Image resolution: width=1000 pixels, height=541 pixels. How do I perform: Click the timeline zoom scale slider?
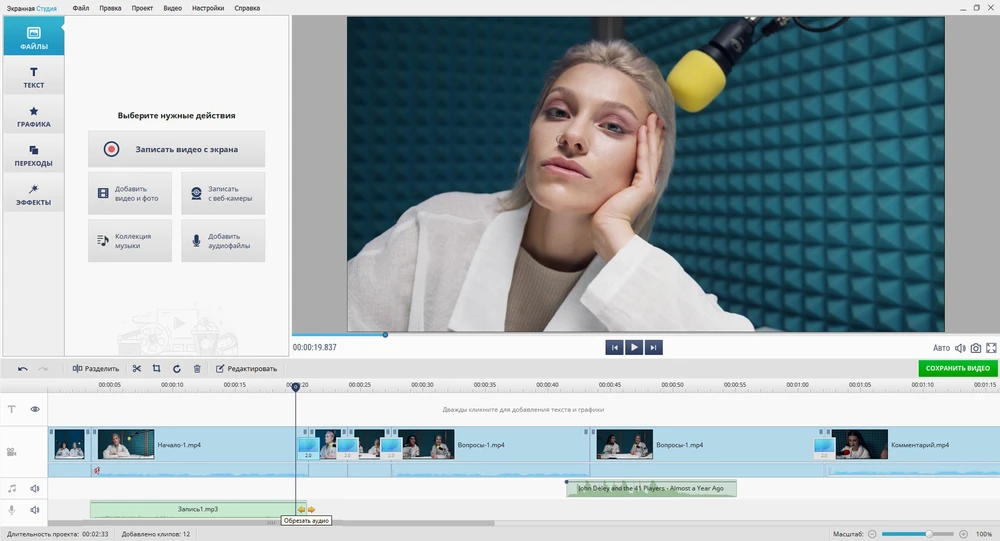[x=915, y=534]
